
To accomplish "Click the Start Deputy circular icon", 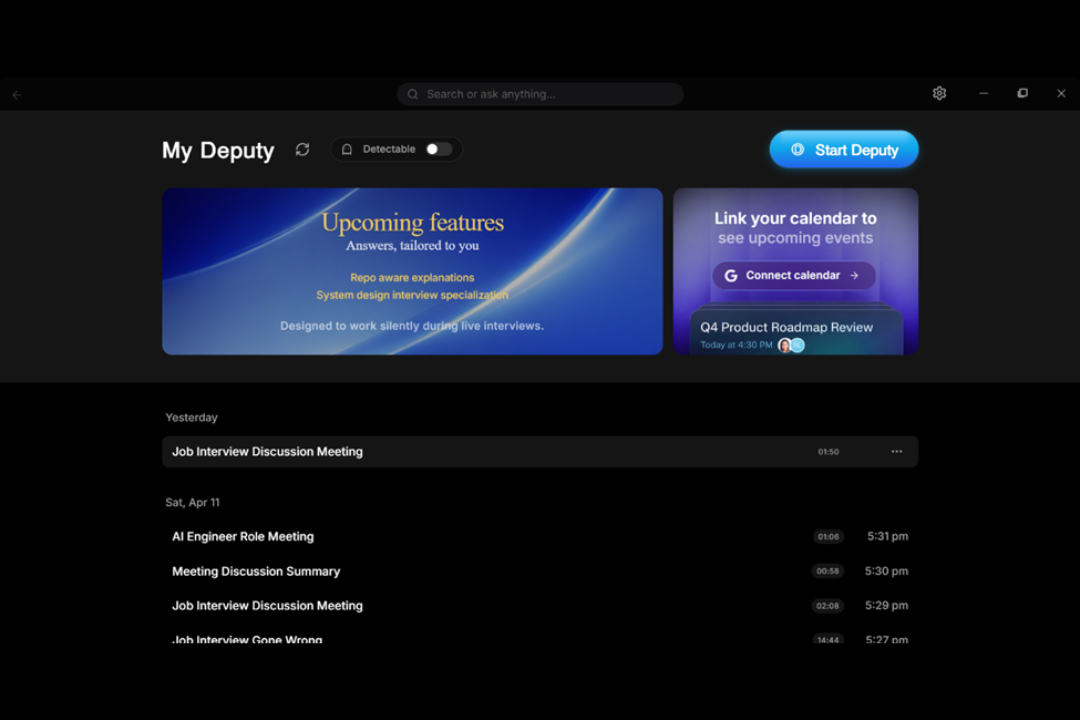I will [797, 150].
